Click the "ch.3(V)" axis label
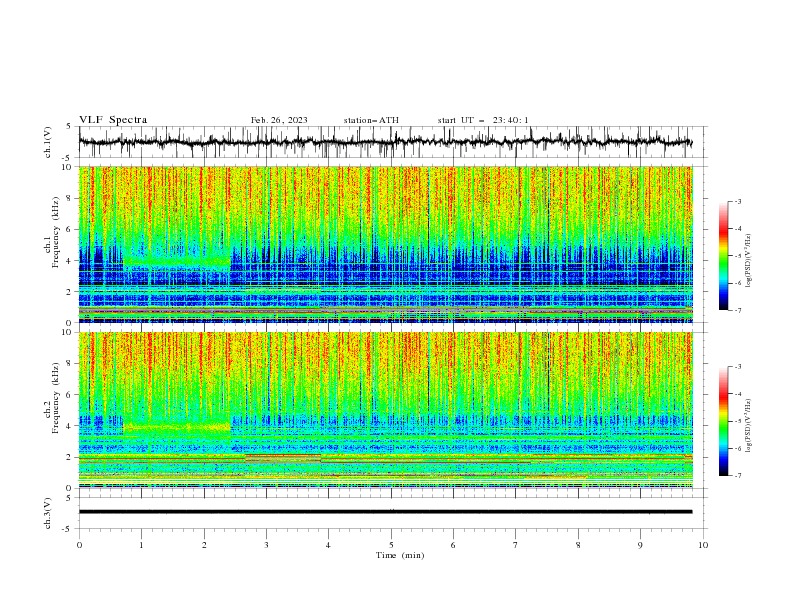The width and height of the screenshot is (792, 612). 48,513
